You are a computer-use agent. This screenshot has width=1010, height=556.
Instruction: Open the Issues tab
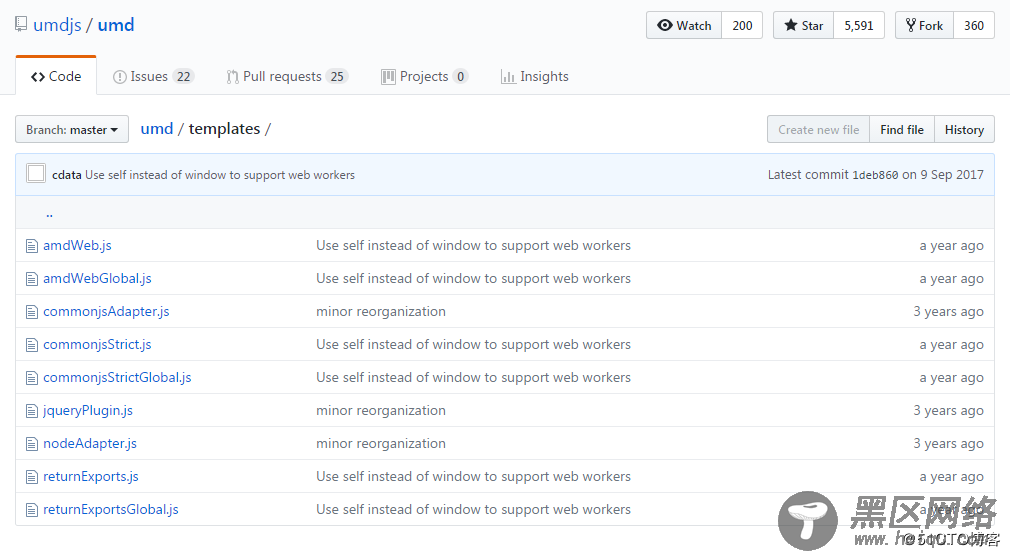(153, 76)
